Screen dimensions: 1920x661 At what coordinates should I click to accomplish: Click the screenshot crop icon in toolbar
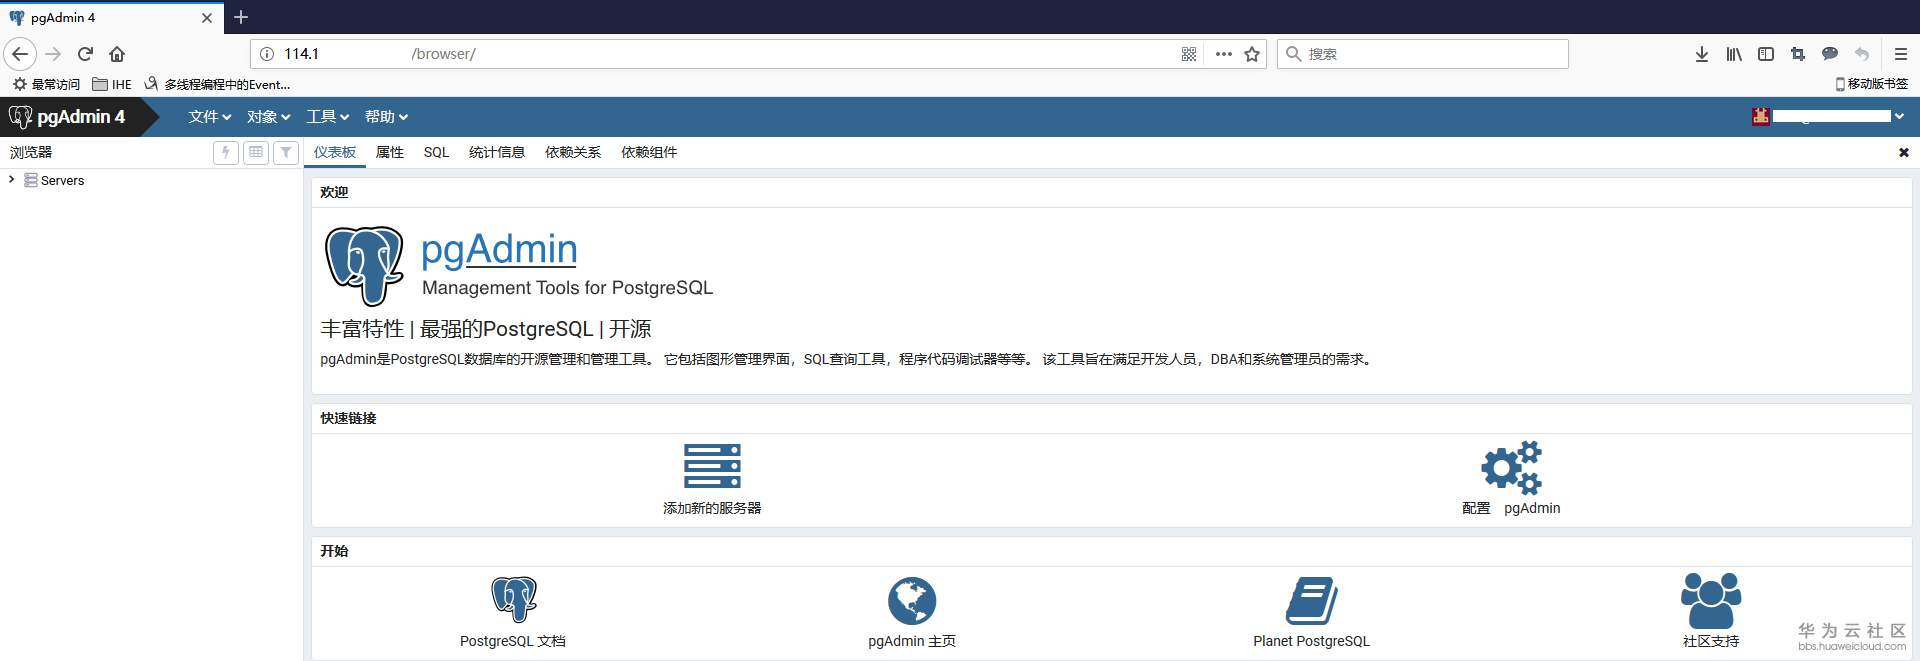pos(1798,54)
